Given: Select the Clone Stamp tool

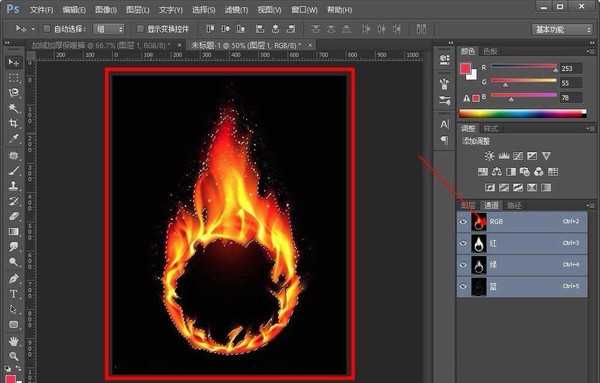Looking at the screenshot, I should 14,186.
